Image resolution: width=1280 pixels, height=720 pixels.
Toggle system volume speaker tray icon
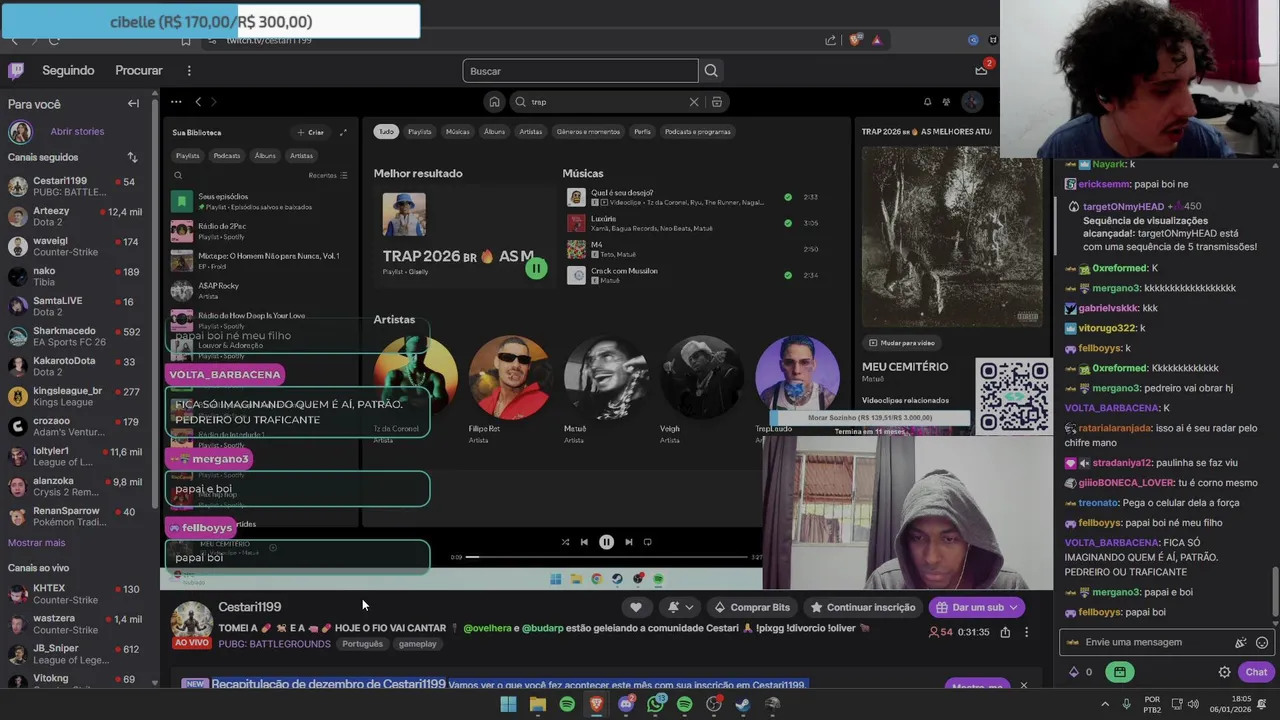[x=1194, y=704]
